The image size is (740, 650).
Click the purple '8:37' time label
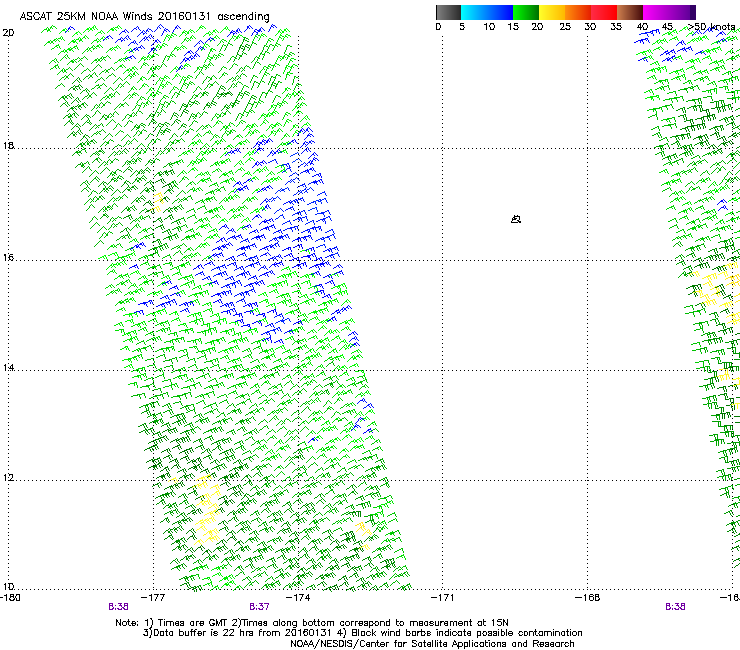pyautogui.click(x=260, y=607)
